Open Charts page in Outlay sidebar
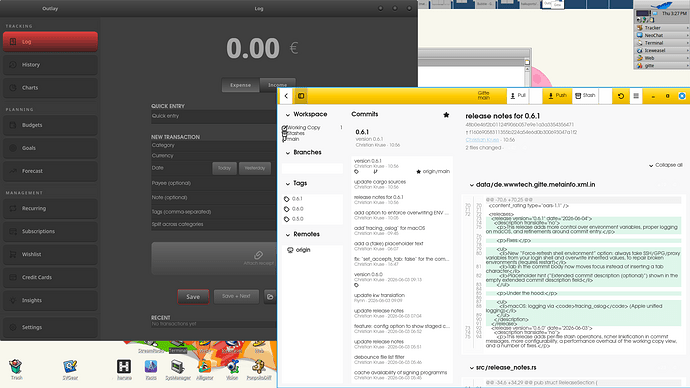690x388 pixels. (x=50, y=88)
